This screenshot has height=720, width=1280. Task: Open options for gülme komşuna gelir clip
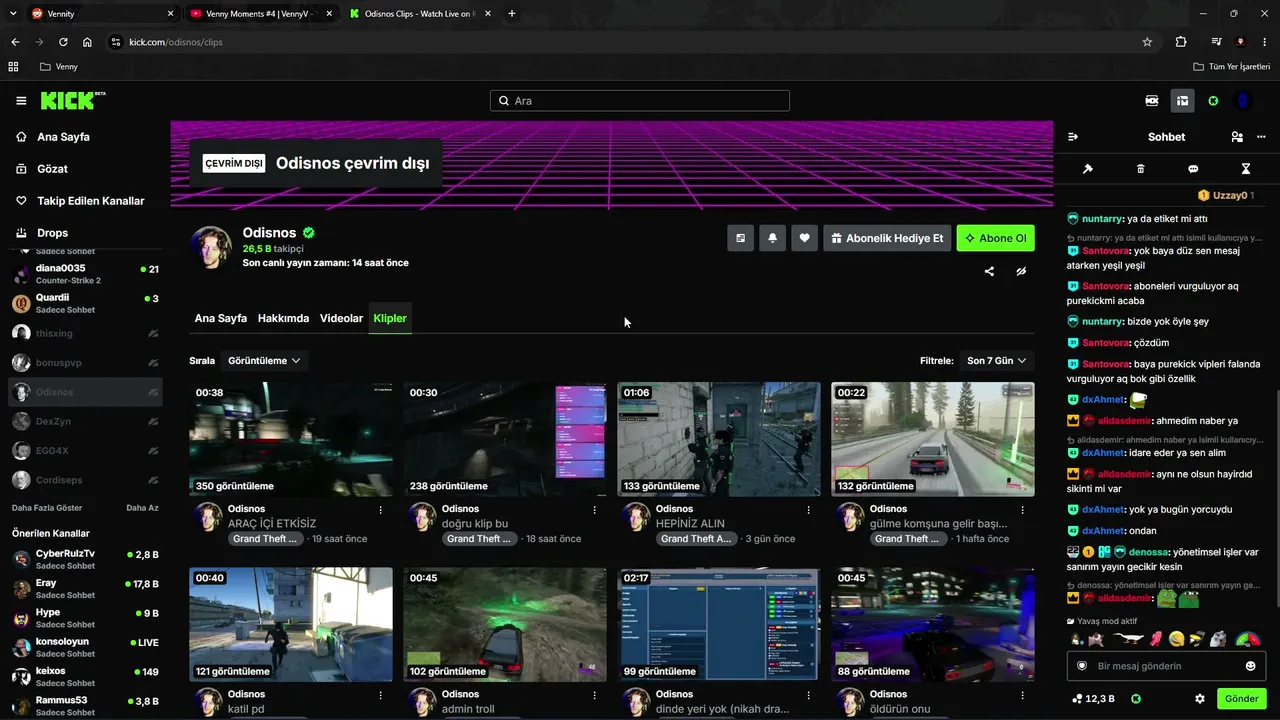(x=1023, y=510)
